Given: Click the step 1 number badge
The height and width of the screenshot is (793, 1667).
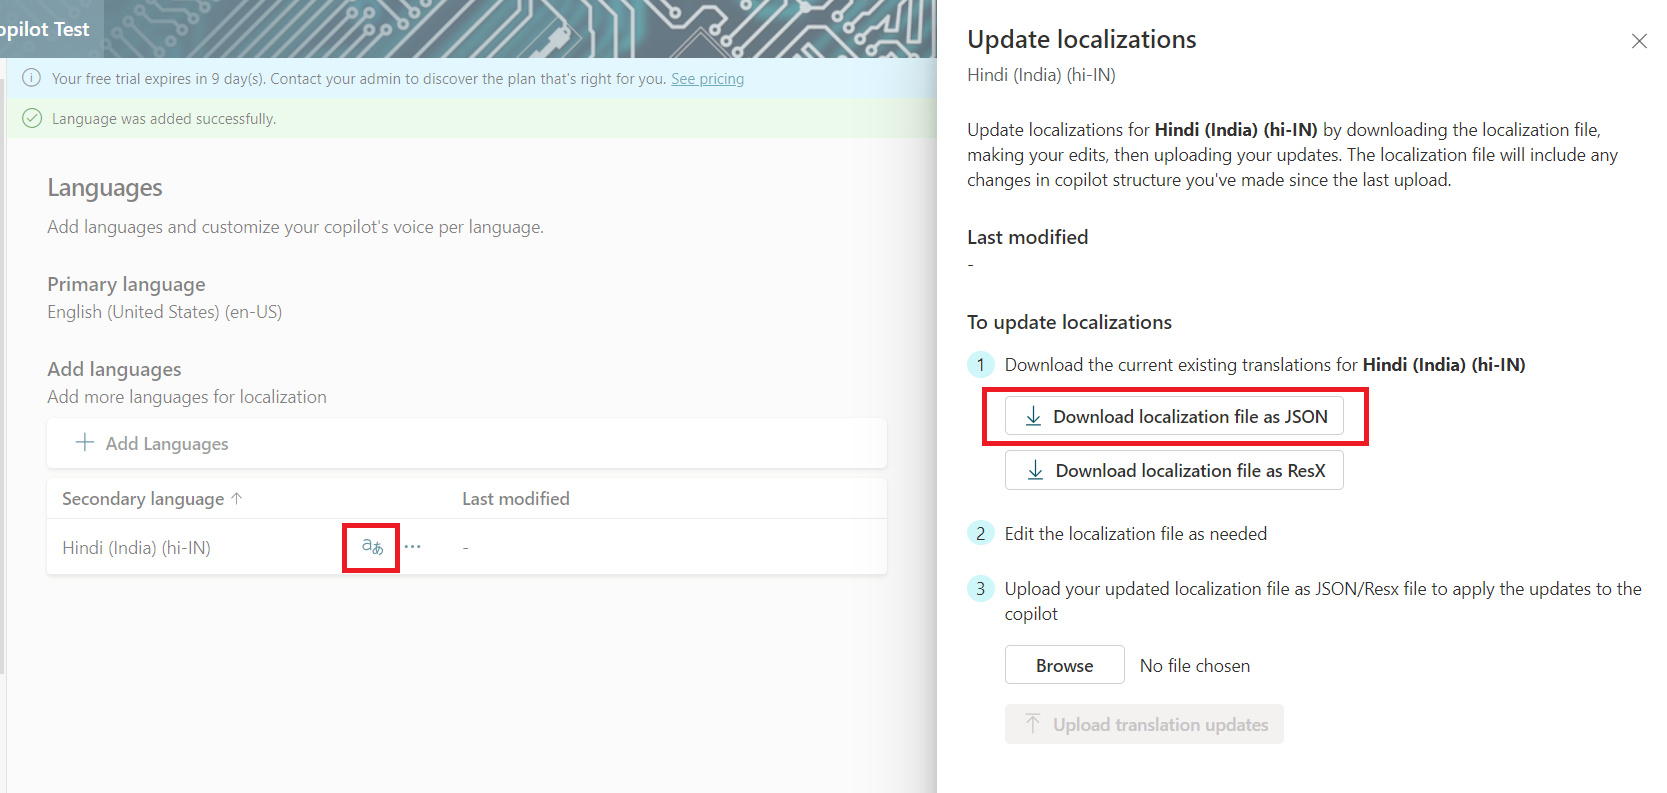Looking at the screenshot, I should 980,365.
